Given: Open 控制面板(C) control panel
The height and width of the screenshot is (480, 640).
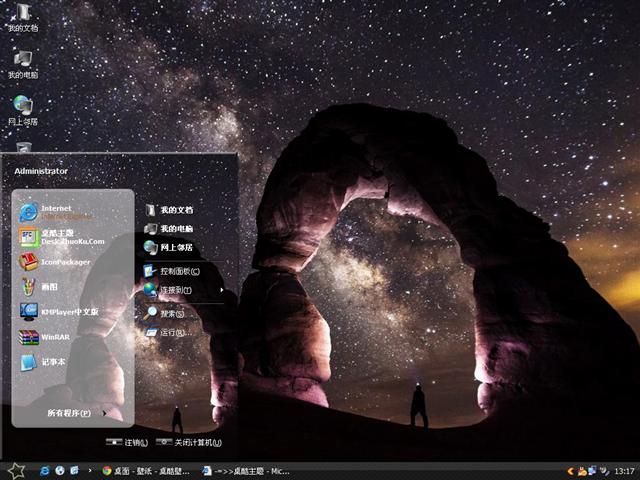Looking at the screenshot, I should pos(171,271).
